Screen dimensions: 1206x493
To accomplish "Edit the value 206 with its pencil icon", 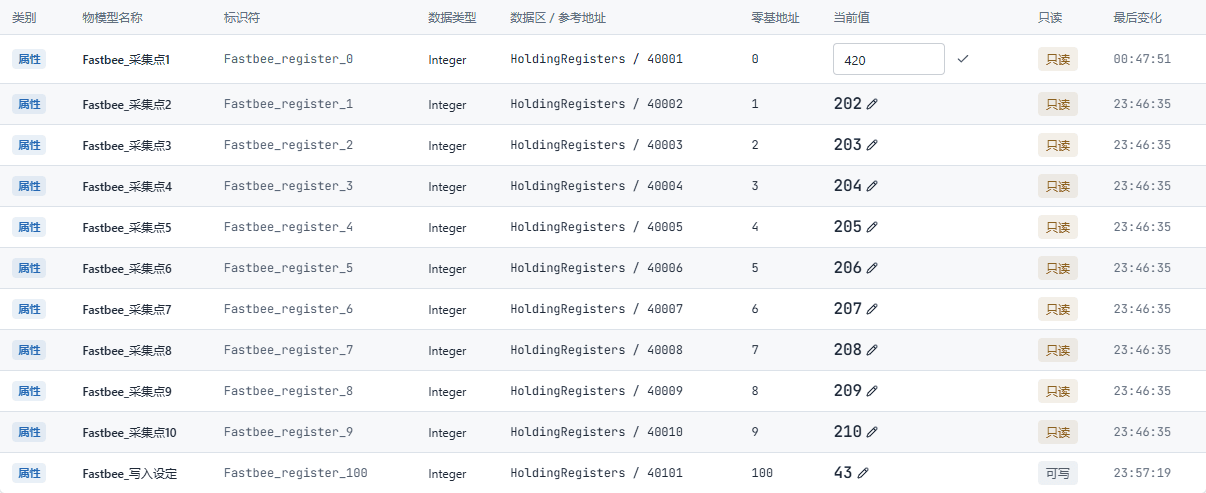I will pyautogui.click(x=872, y=268).
